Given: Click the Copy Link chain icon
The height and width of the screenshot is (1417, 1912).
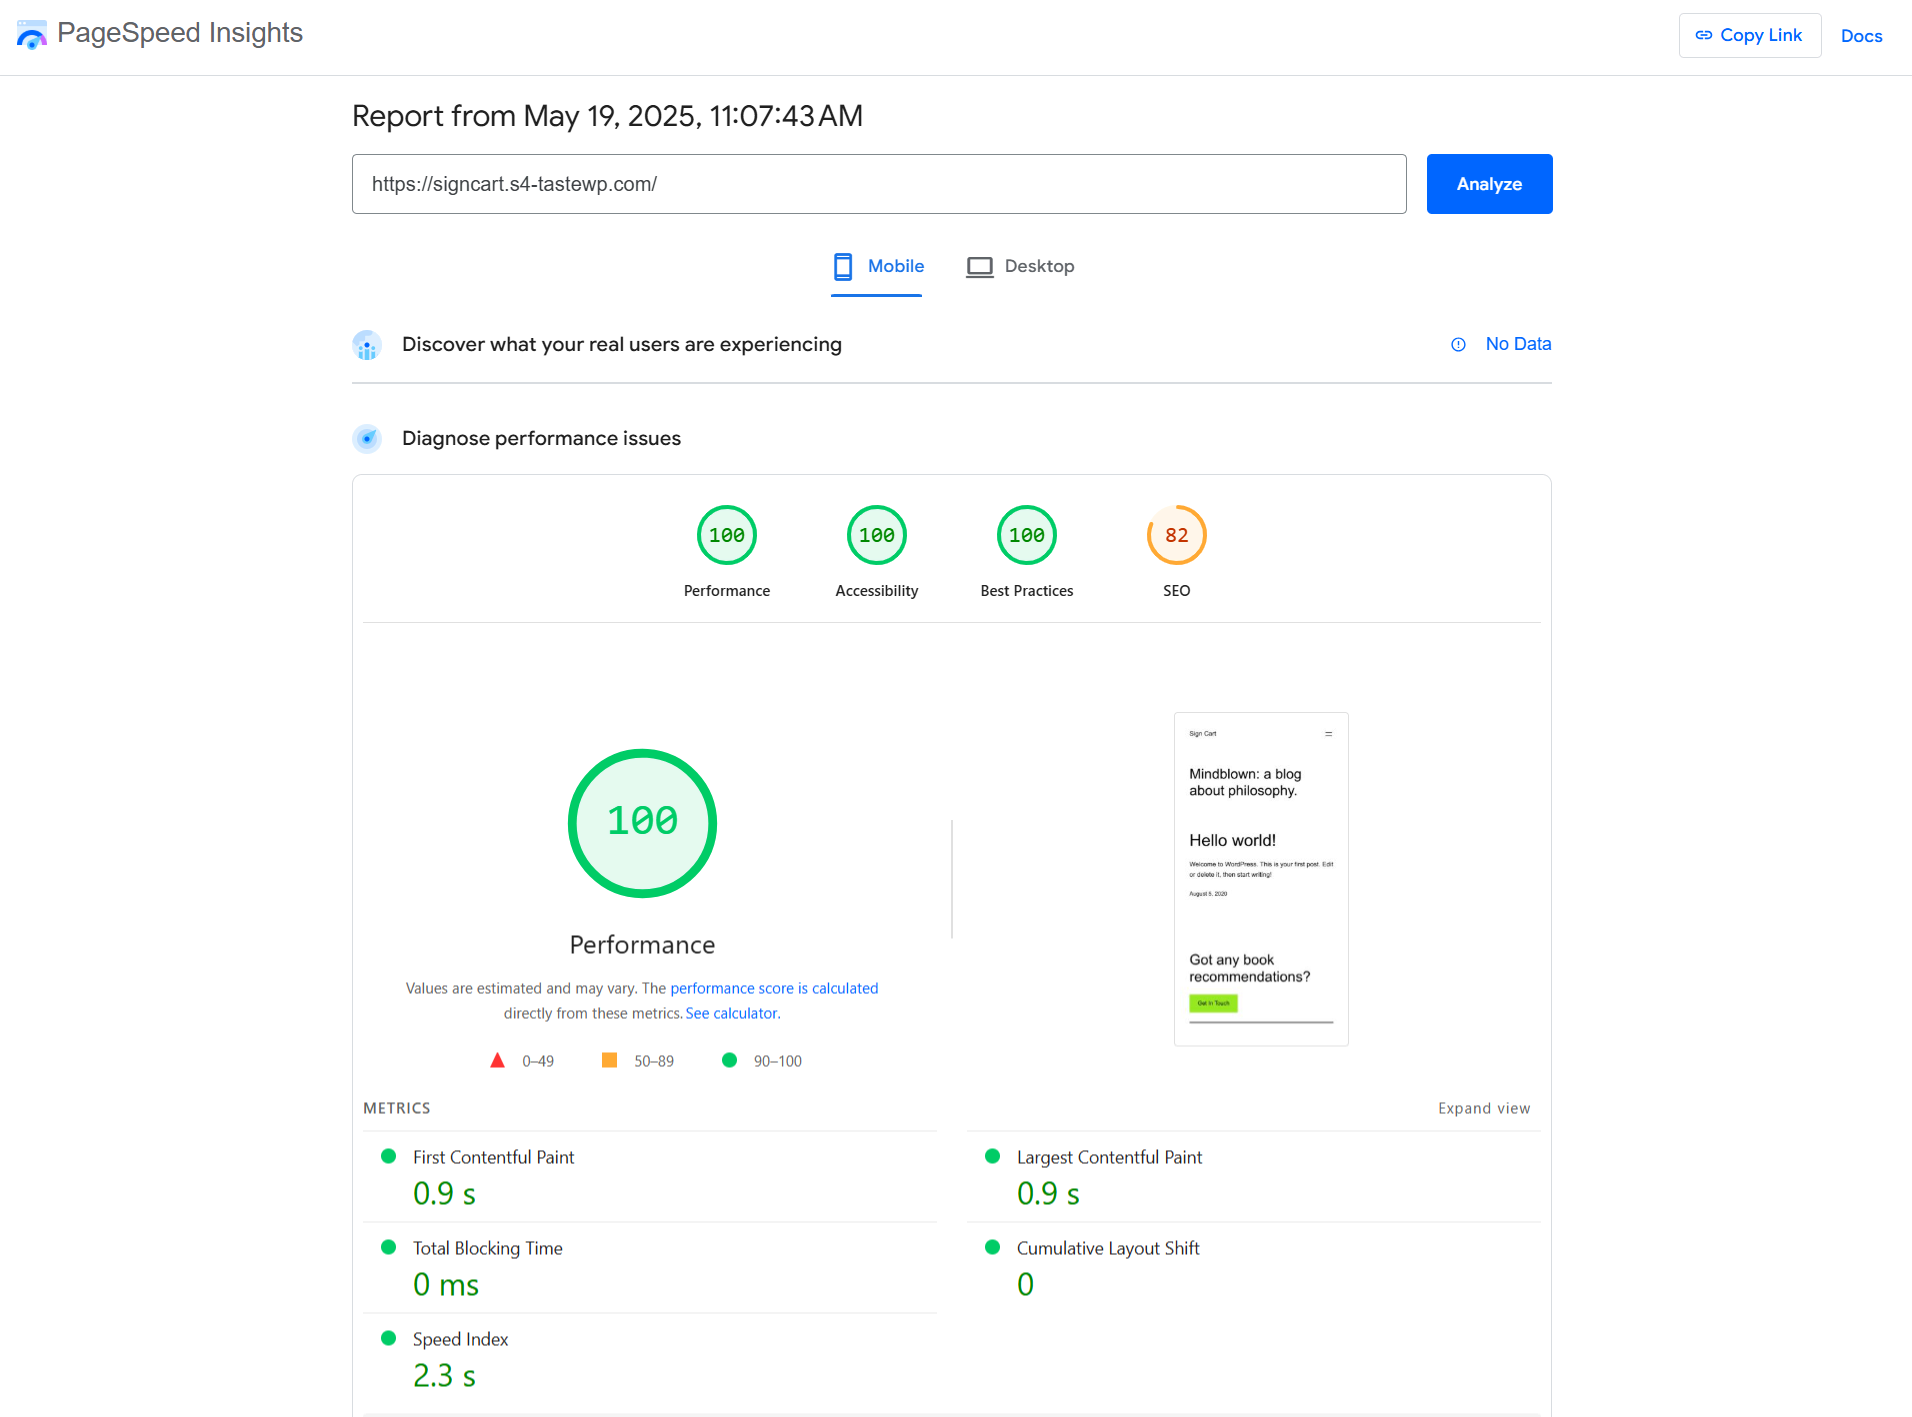Looking at the screenshot, I should (x=1704, y=35).
